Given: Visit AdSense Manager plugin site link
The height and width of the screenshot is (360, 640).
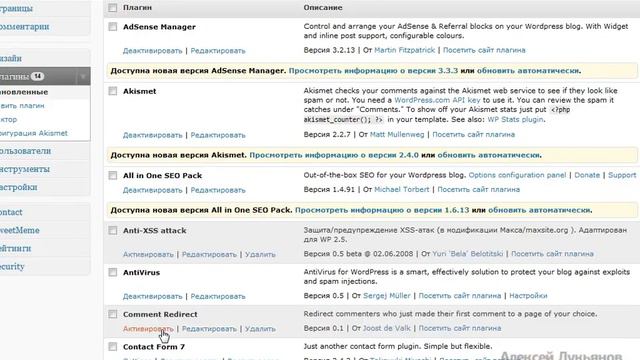Looking at the screenshot, I should point(484,50).
